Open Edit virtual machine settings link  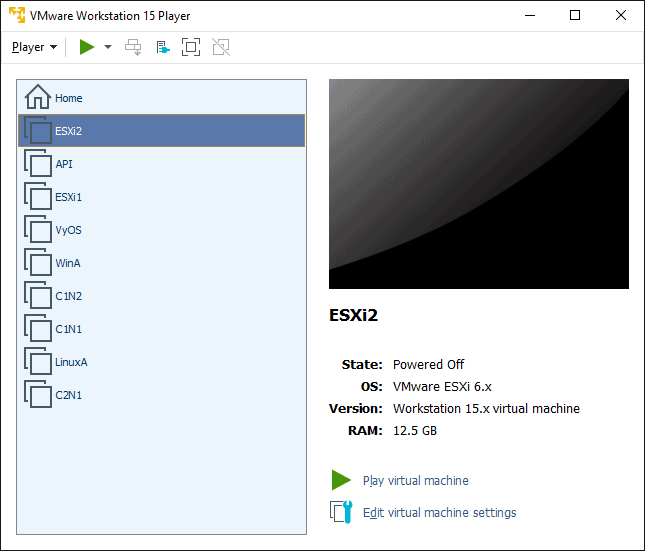(439, 513)
